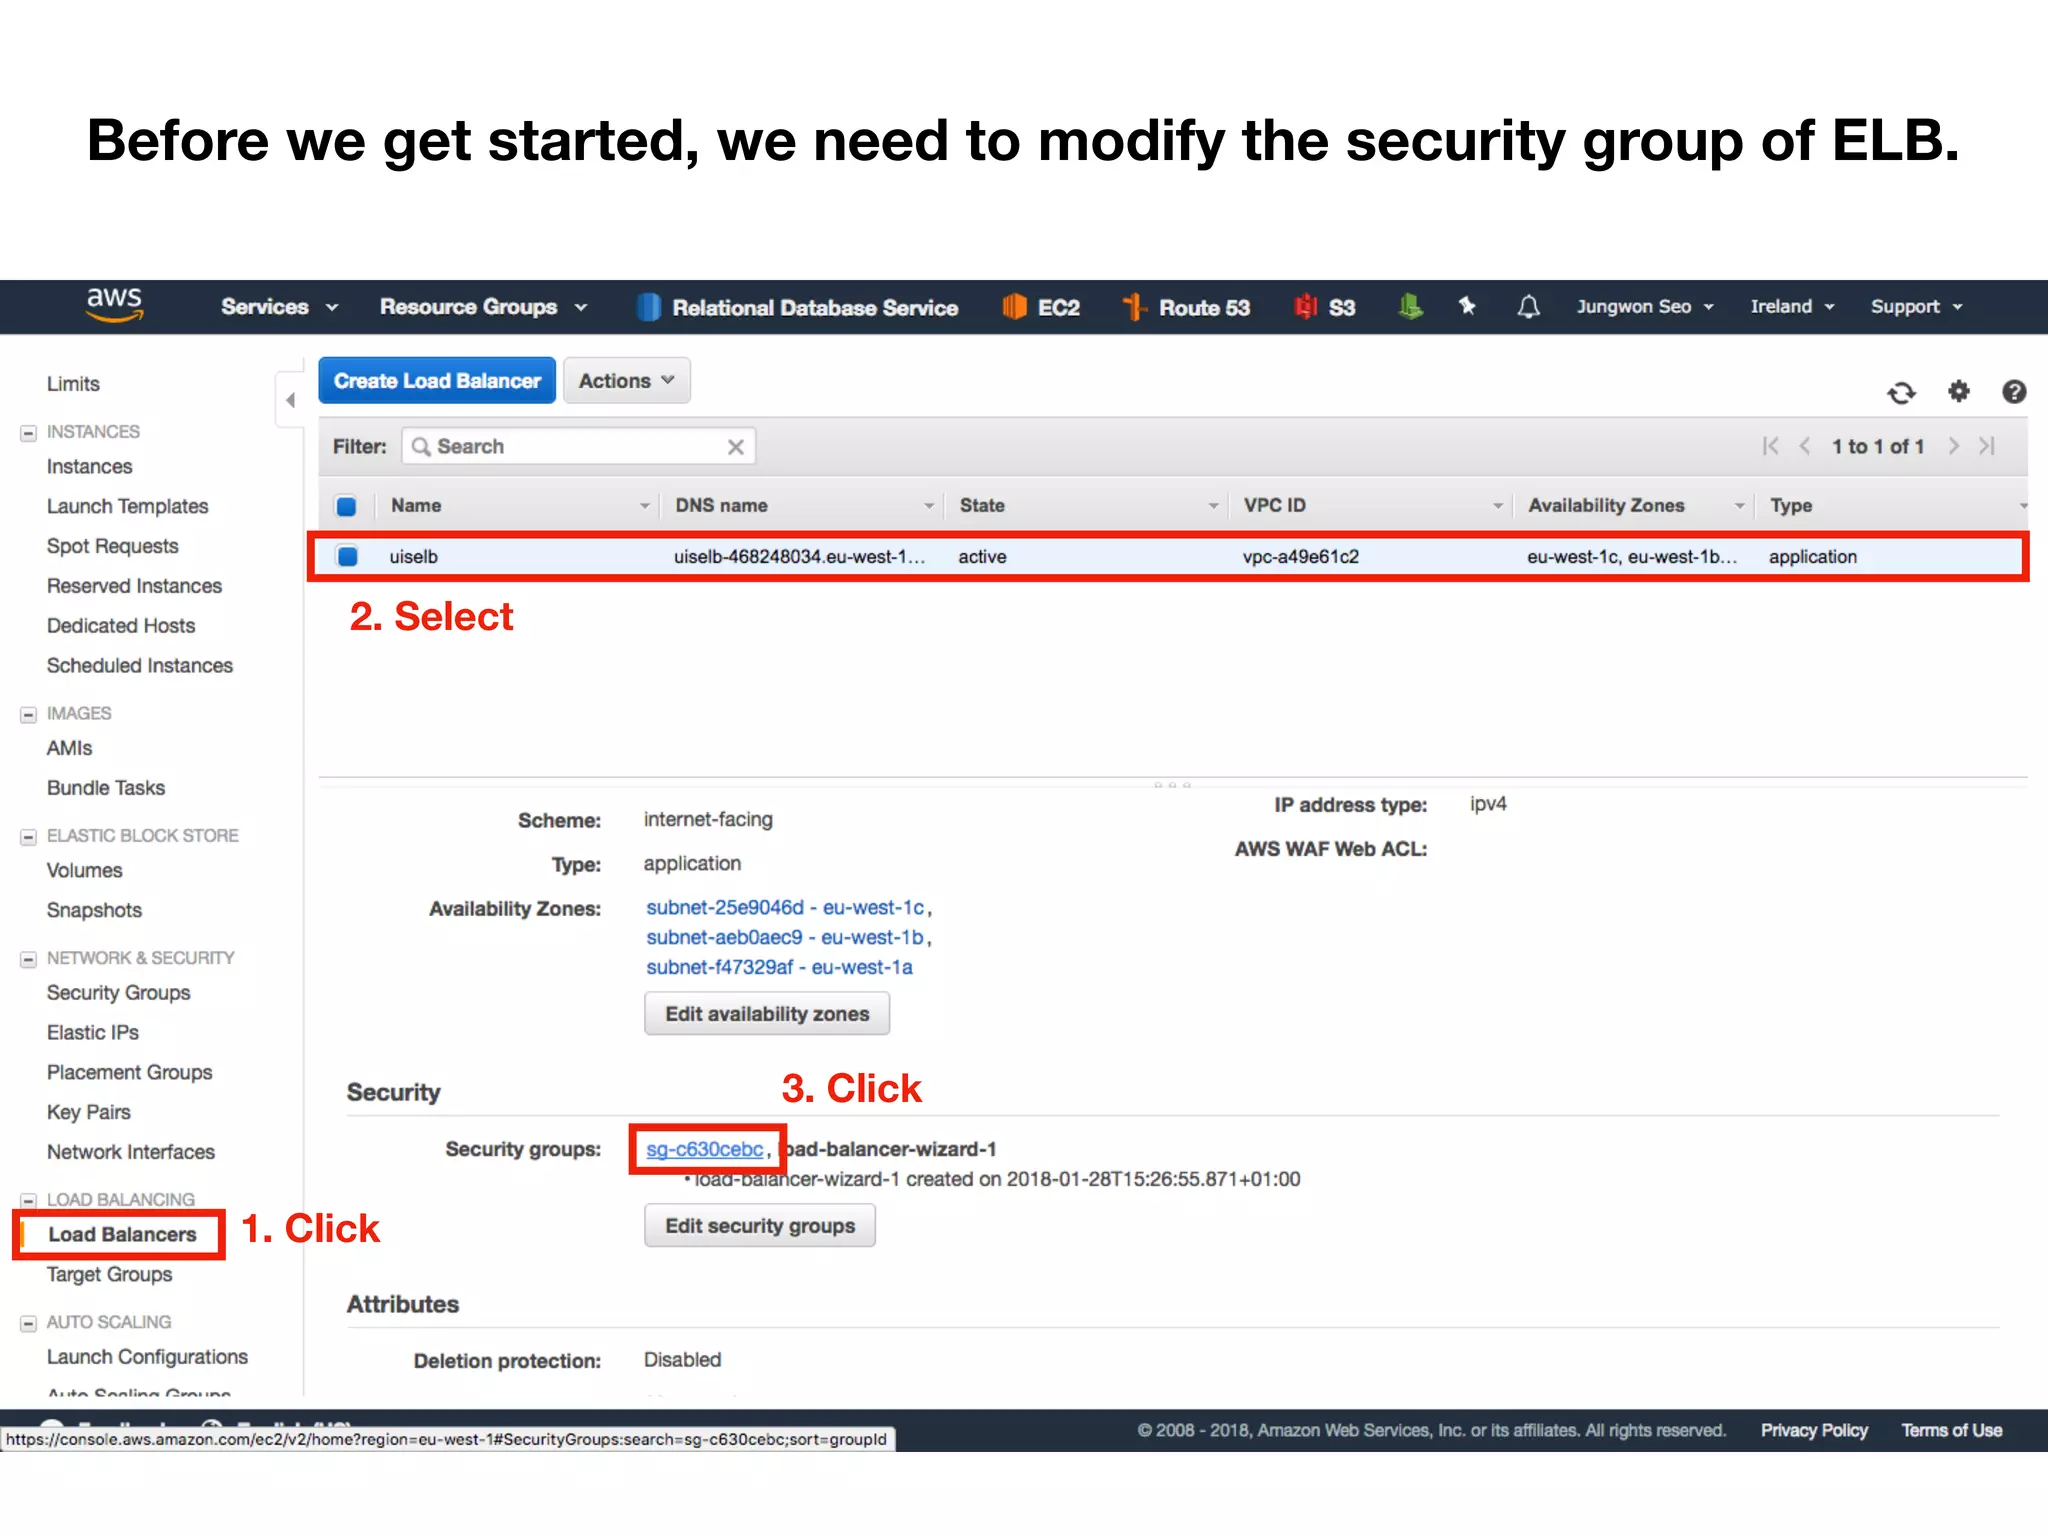Open Target Groups in sidebar
The height and width of the screenshot is (1536, 2048).
pos(109,1275)
